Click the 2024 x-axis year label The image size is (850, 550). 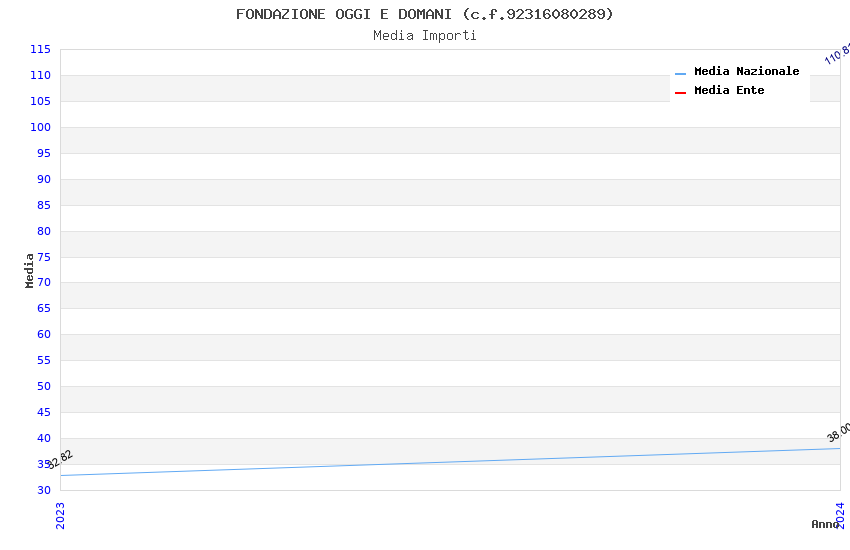pos(840,515)
